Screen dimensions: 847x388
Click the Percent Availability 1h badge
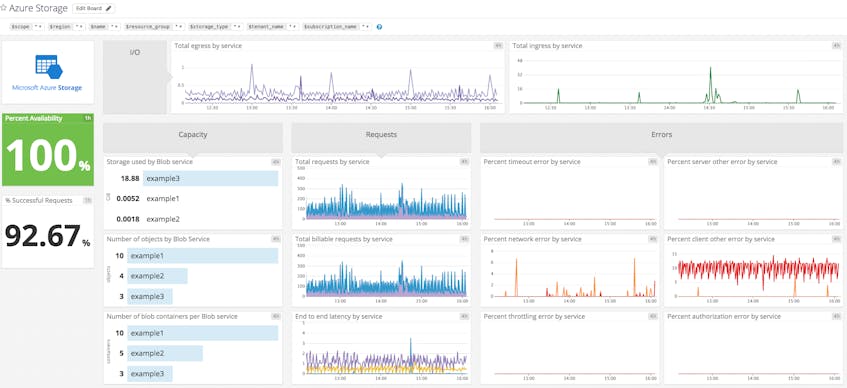tap(88, 118)
